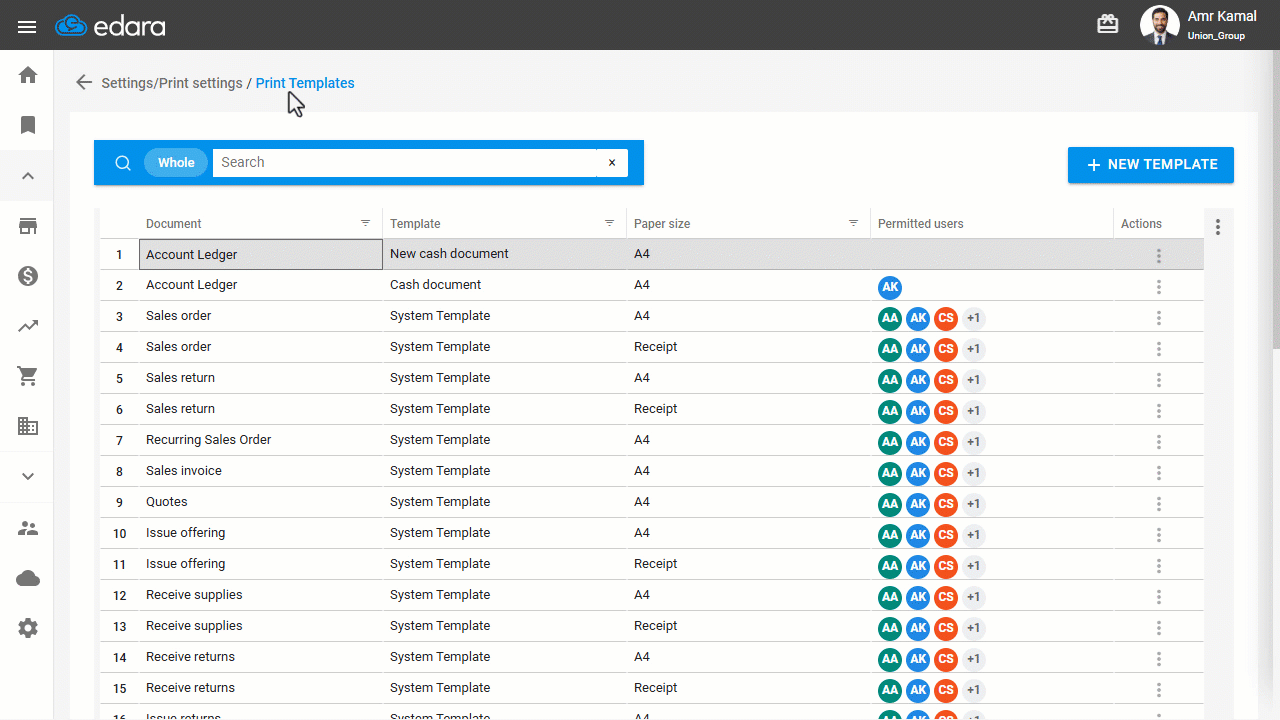Click the magnifier search icon
The image size is (1280, 720).
(x=123, y=163)
